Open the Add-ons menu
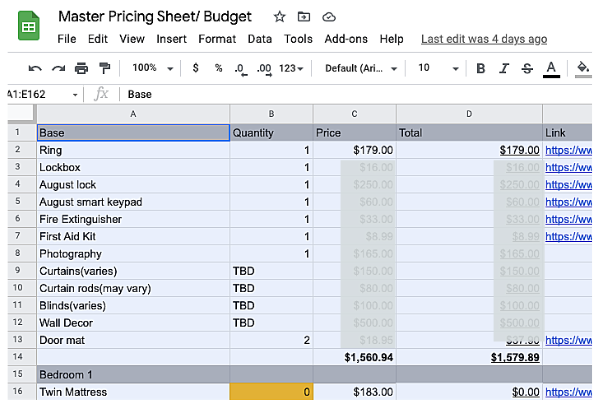This screenshot has width=600, height=400. point(346,39)
